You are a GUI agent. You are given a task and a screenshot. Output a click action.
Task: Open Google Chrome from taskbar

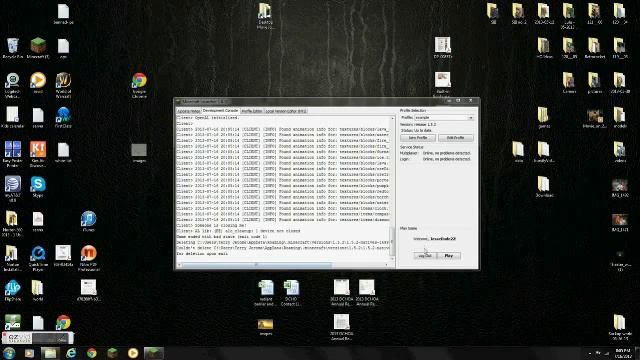tap(91, 353)
